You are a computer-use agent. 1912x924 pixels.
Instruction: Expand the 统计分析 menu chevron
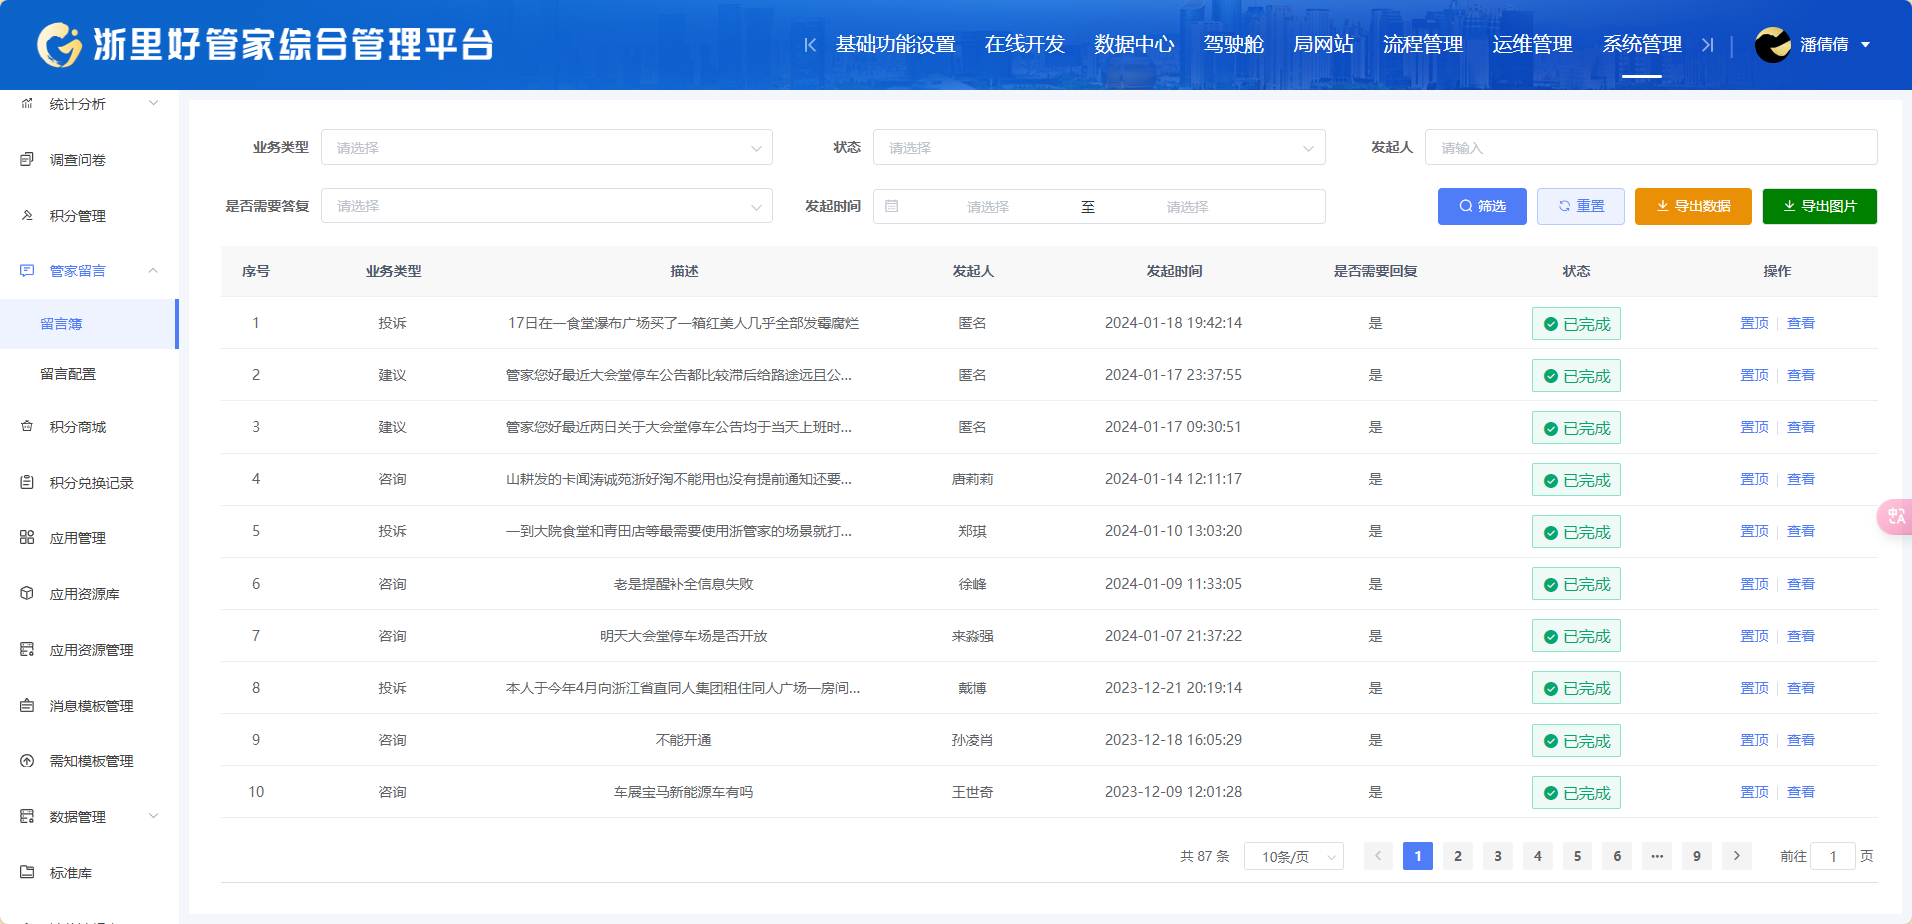153,103
